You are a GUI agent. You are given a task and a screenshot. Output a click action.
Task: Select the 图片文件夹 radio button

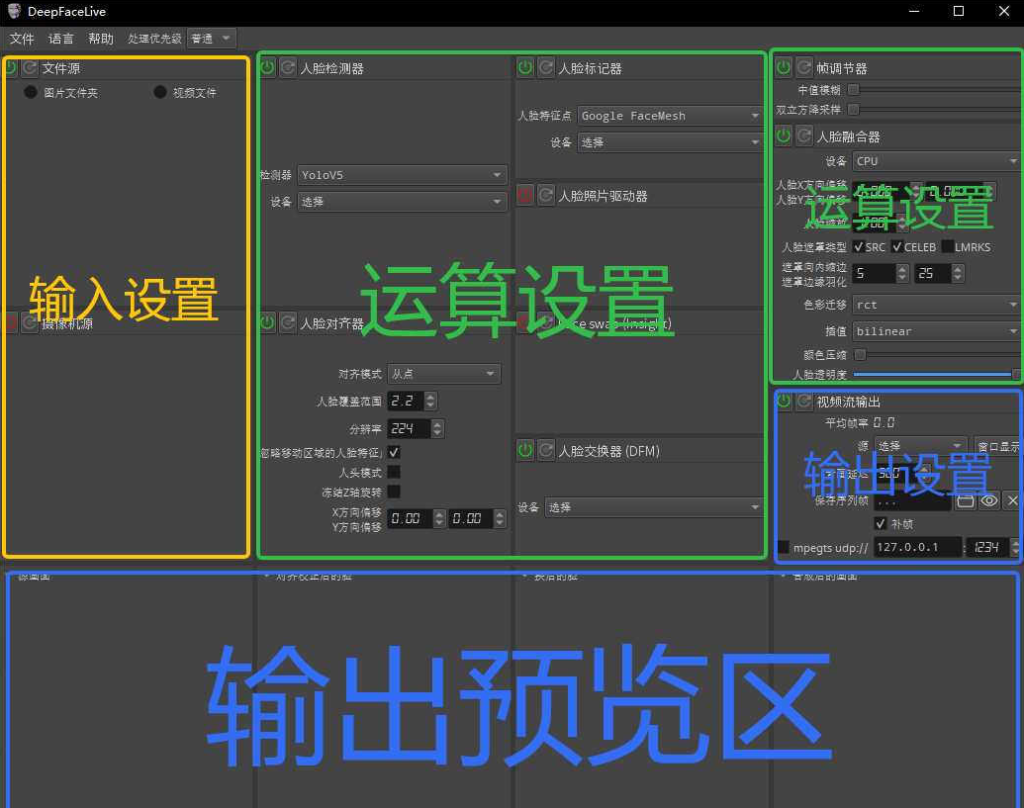pos(31,92)
